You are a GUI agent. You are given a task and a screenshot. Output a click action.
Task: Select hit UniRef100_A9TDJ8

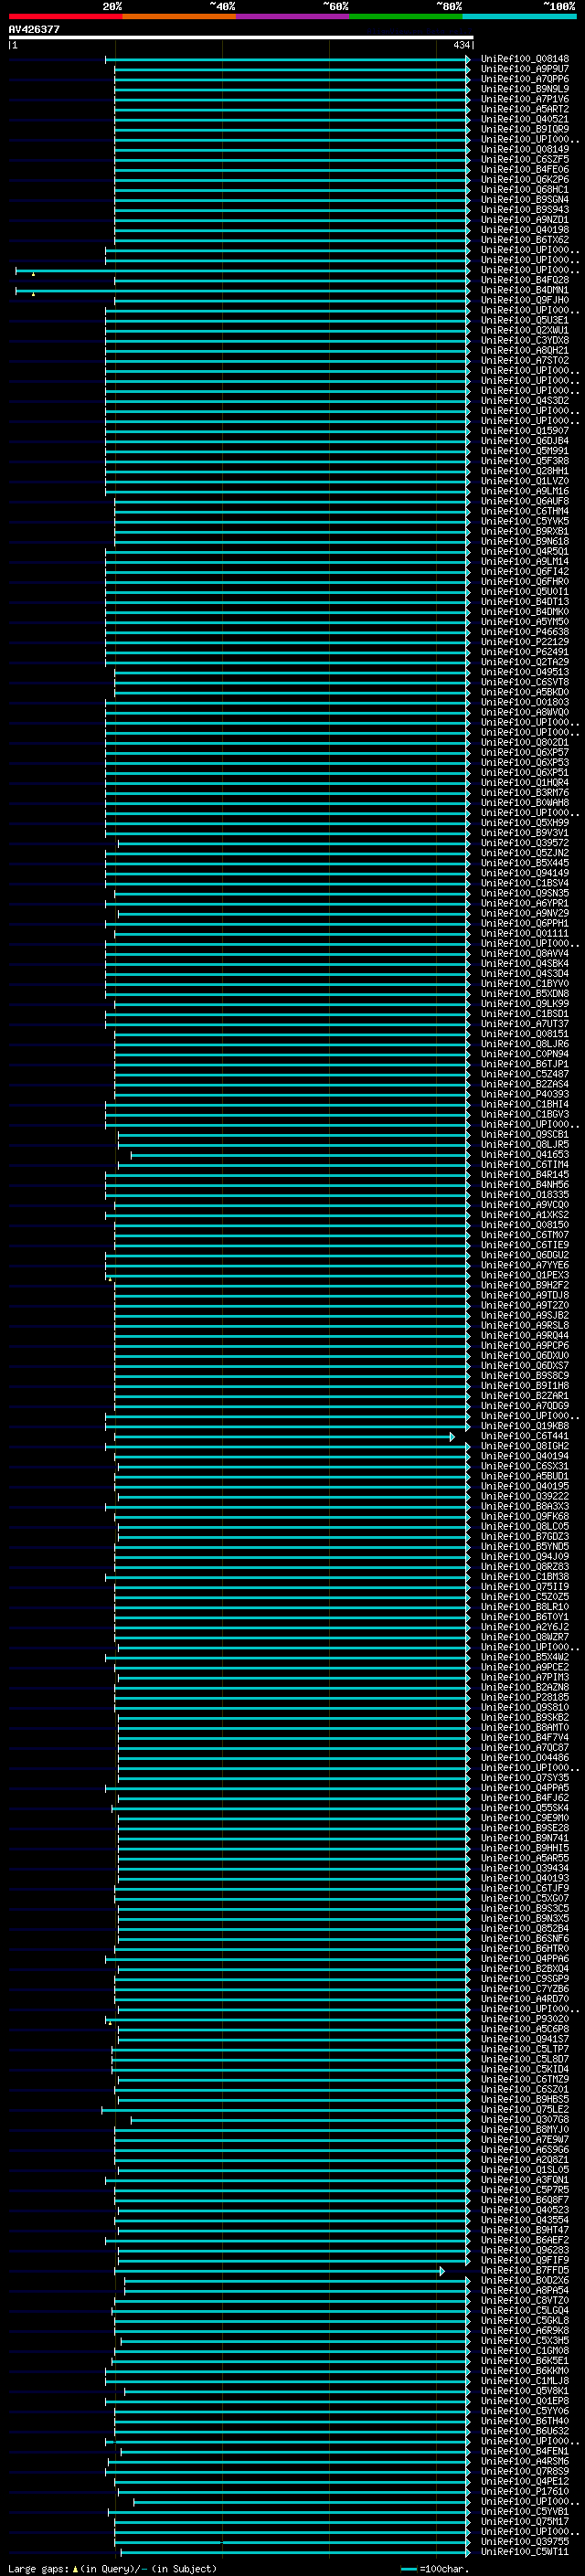coord(525,1295)
